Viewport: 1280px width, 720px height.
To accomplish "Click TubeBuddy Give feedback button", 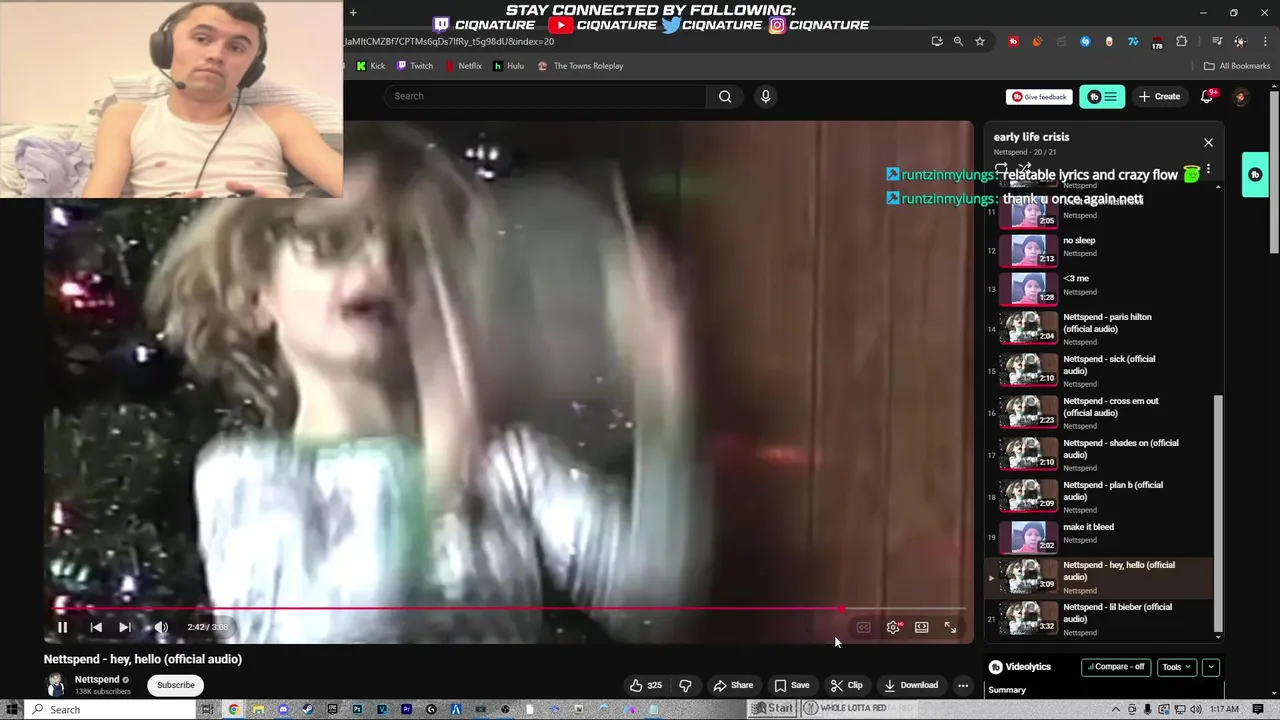I will [1039, 97].
